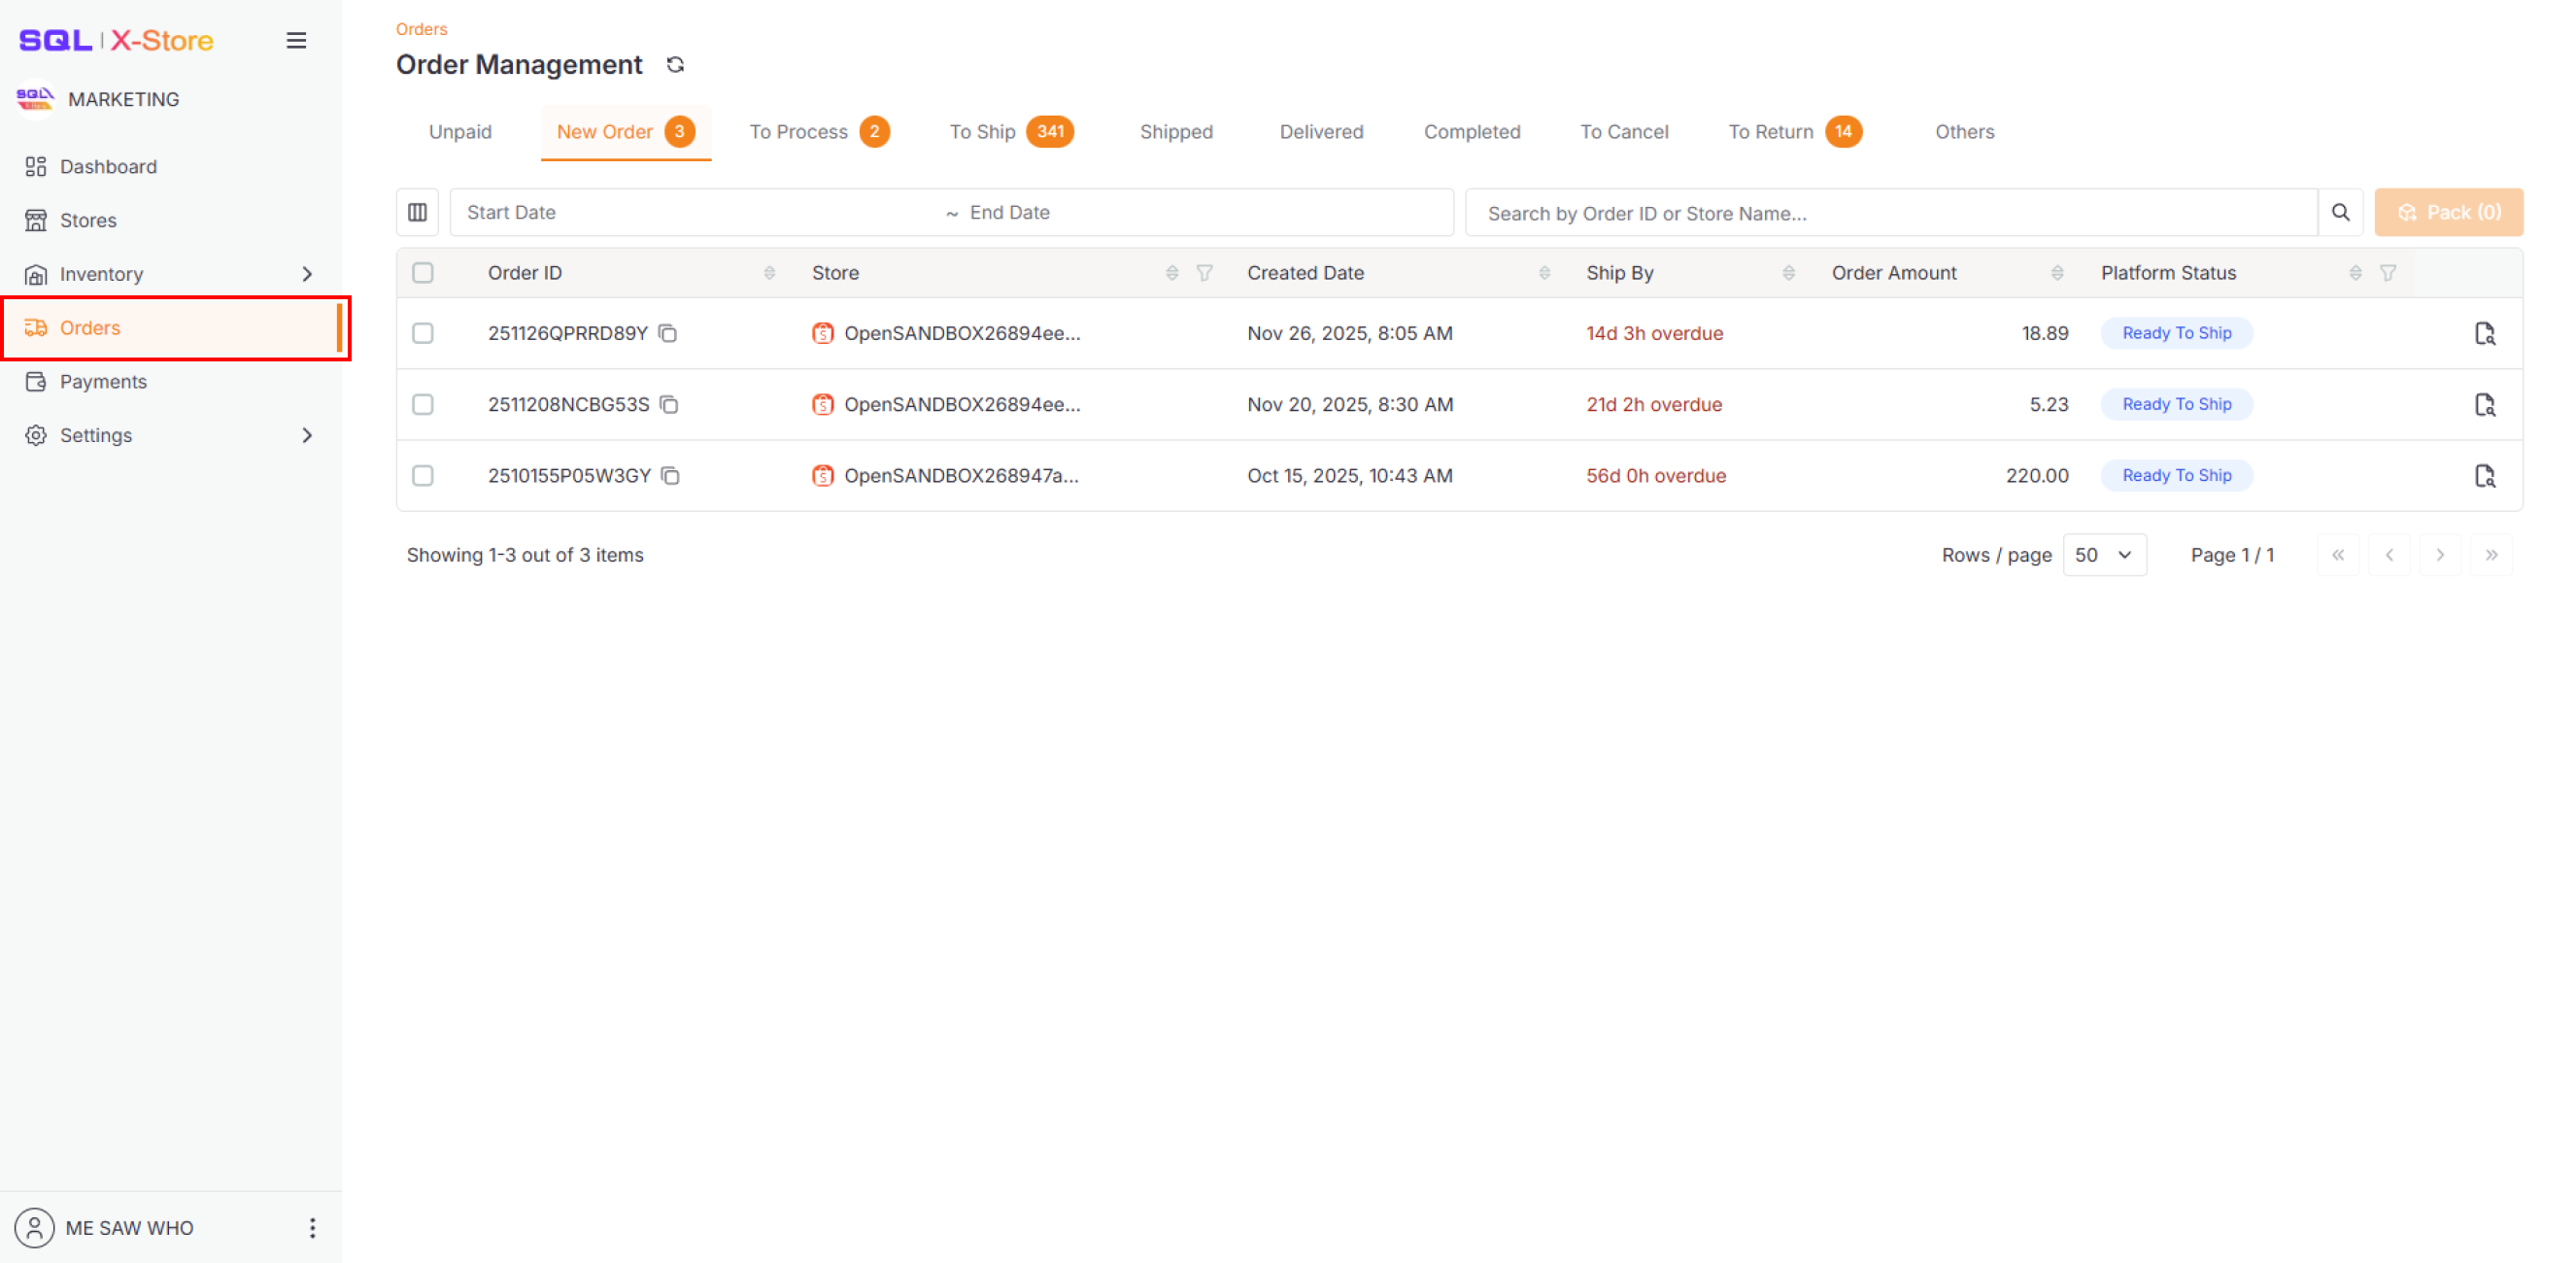Open the Rows per page dropdown
The width and height of the screenshot is (2576, 1263).
2104,554
